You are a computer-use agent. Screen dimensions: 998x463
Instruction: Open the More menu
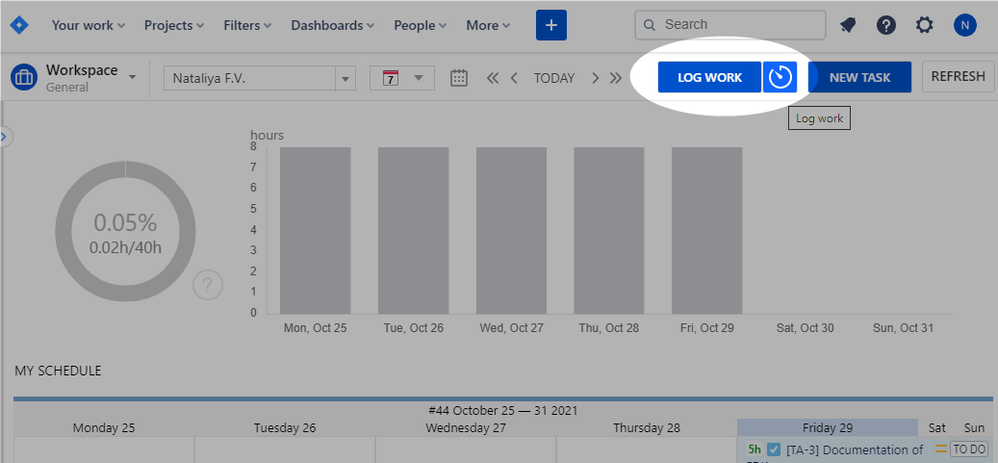coord(488,25)
